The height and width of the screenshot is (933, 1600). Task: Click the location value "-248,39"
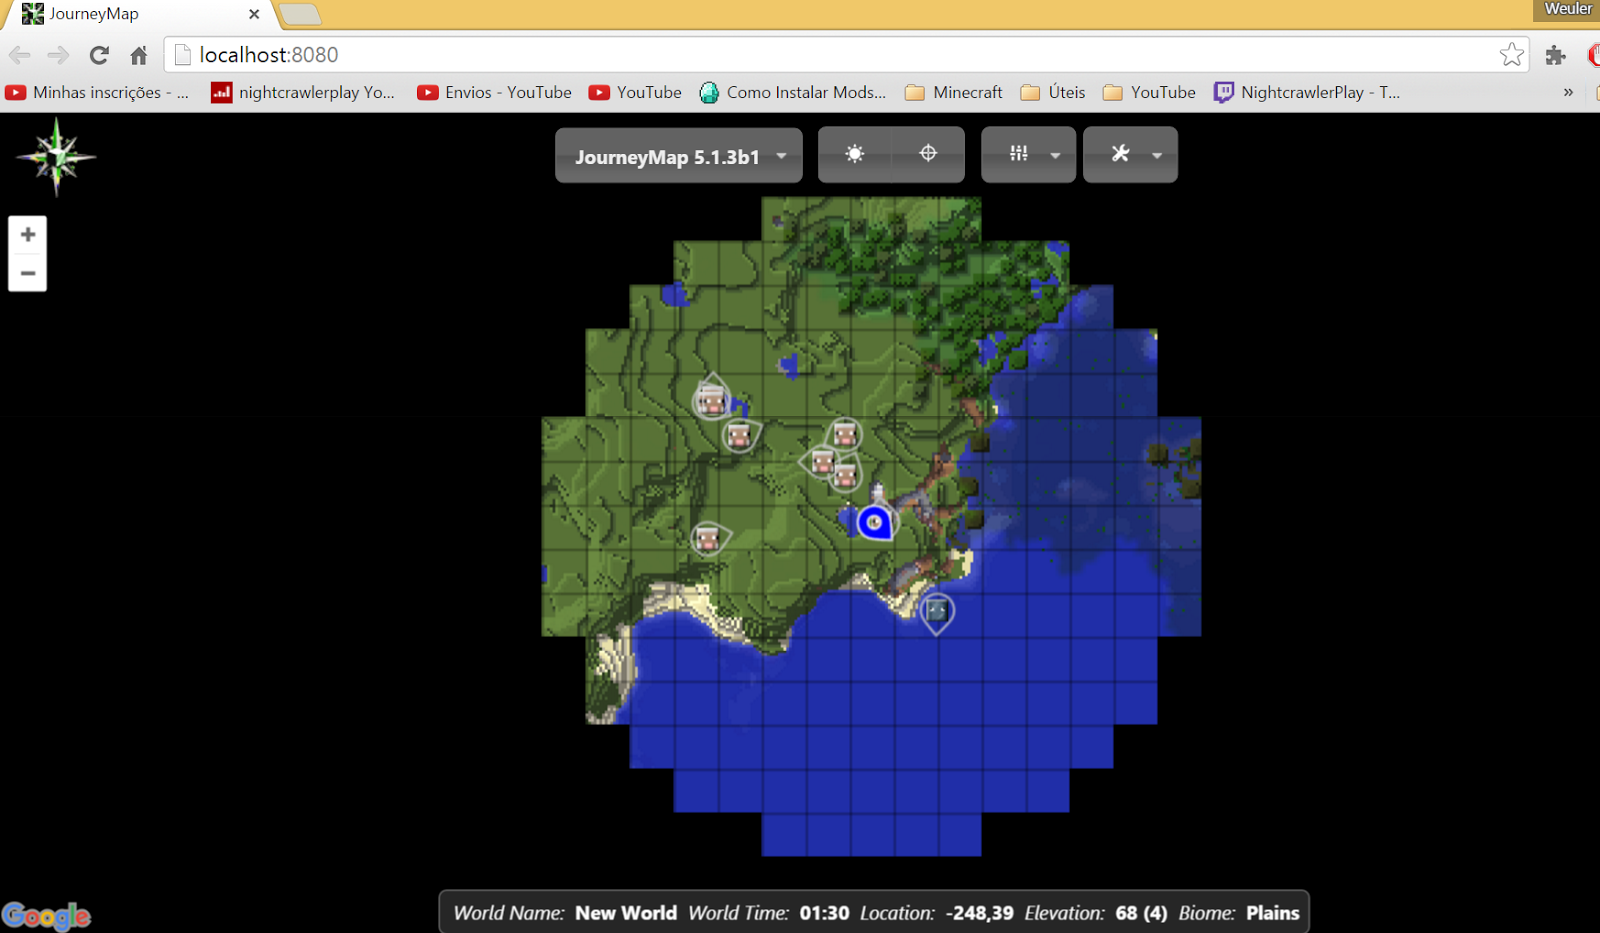pyautogui.click(x=979, y=913)
